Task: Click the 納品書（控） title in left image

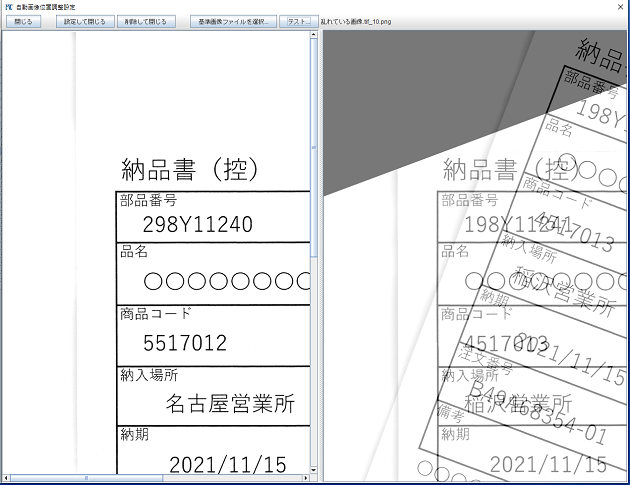Action: tap(190, 170)
